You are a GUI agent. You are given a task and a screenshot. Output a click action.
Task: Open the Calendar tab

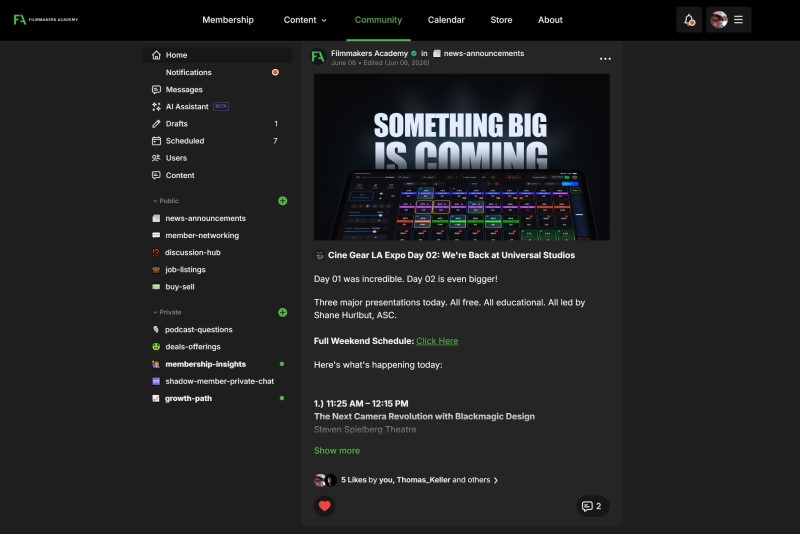click(x=446, y=20)
